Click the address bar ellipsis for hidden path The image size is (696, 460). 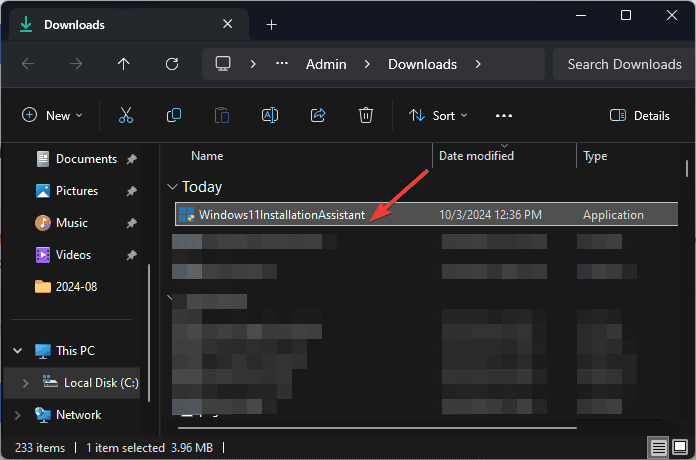click(x=282, y=63)
